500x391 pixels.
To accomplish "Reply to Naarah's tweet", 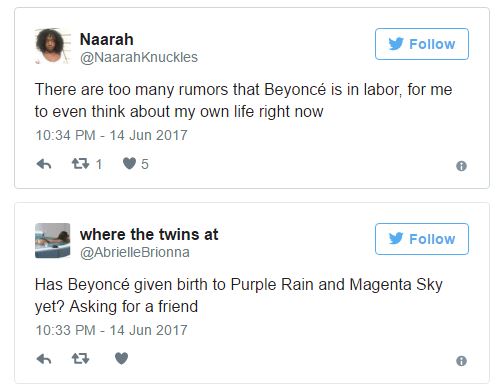I will pos(44,164).
